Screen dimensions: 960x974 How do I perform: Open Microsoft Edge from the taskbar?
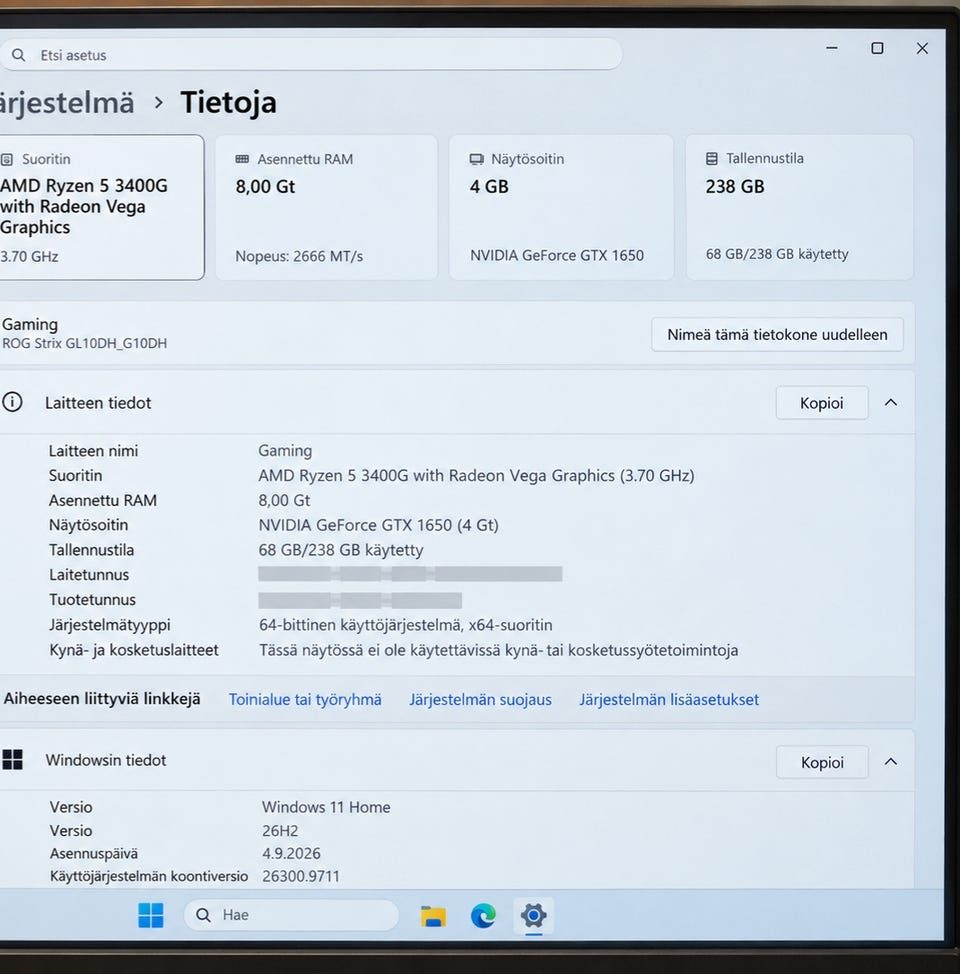(x=483, y=915)
